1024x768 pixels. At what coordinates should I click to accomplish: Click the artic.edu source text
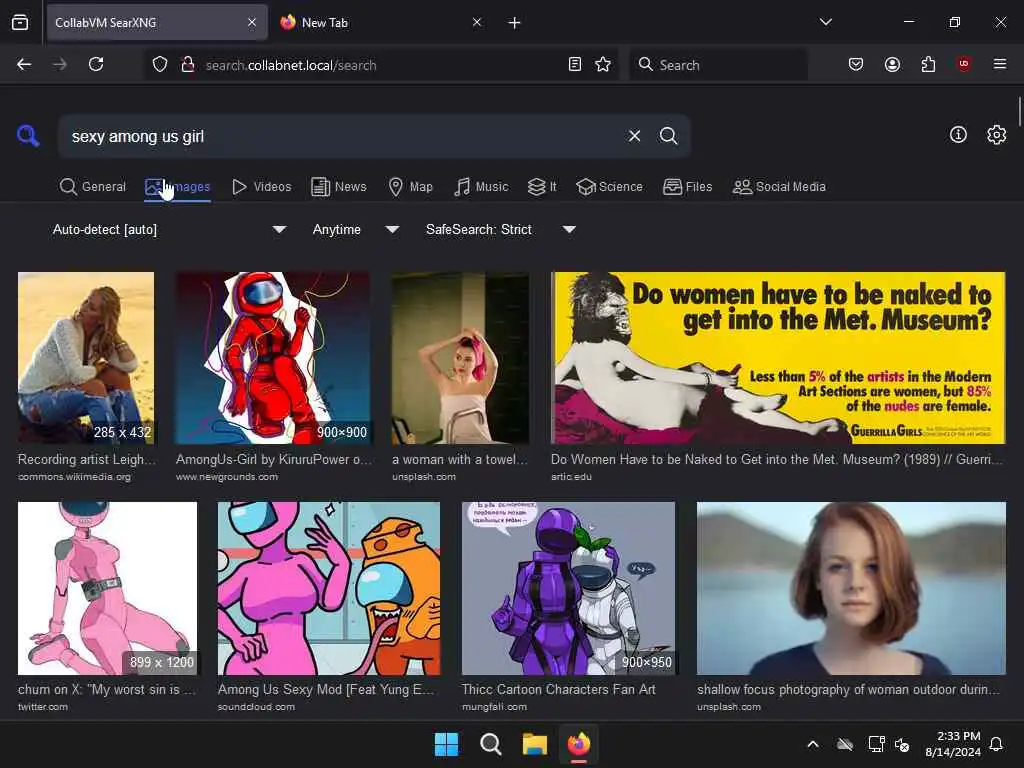[x=571, y=477]
